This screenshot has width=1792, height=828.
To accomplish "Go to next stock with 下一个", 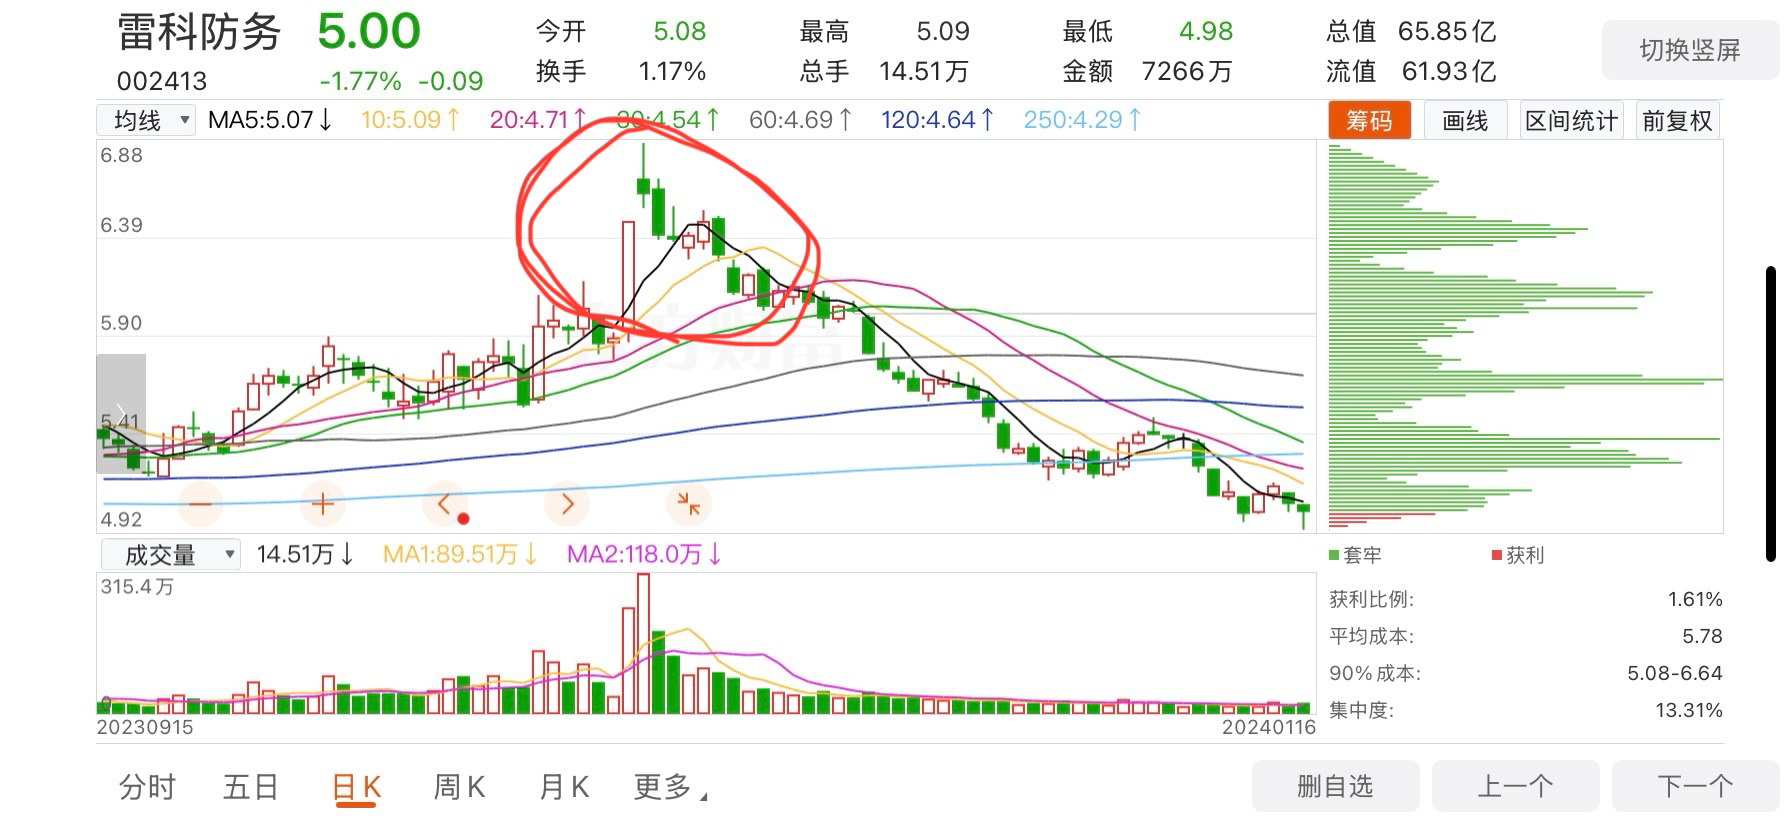I will (x=1695, y=786).
